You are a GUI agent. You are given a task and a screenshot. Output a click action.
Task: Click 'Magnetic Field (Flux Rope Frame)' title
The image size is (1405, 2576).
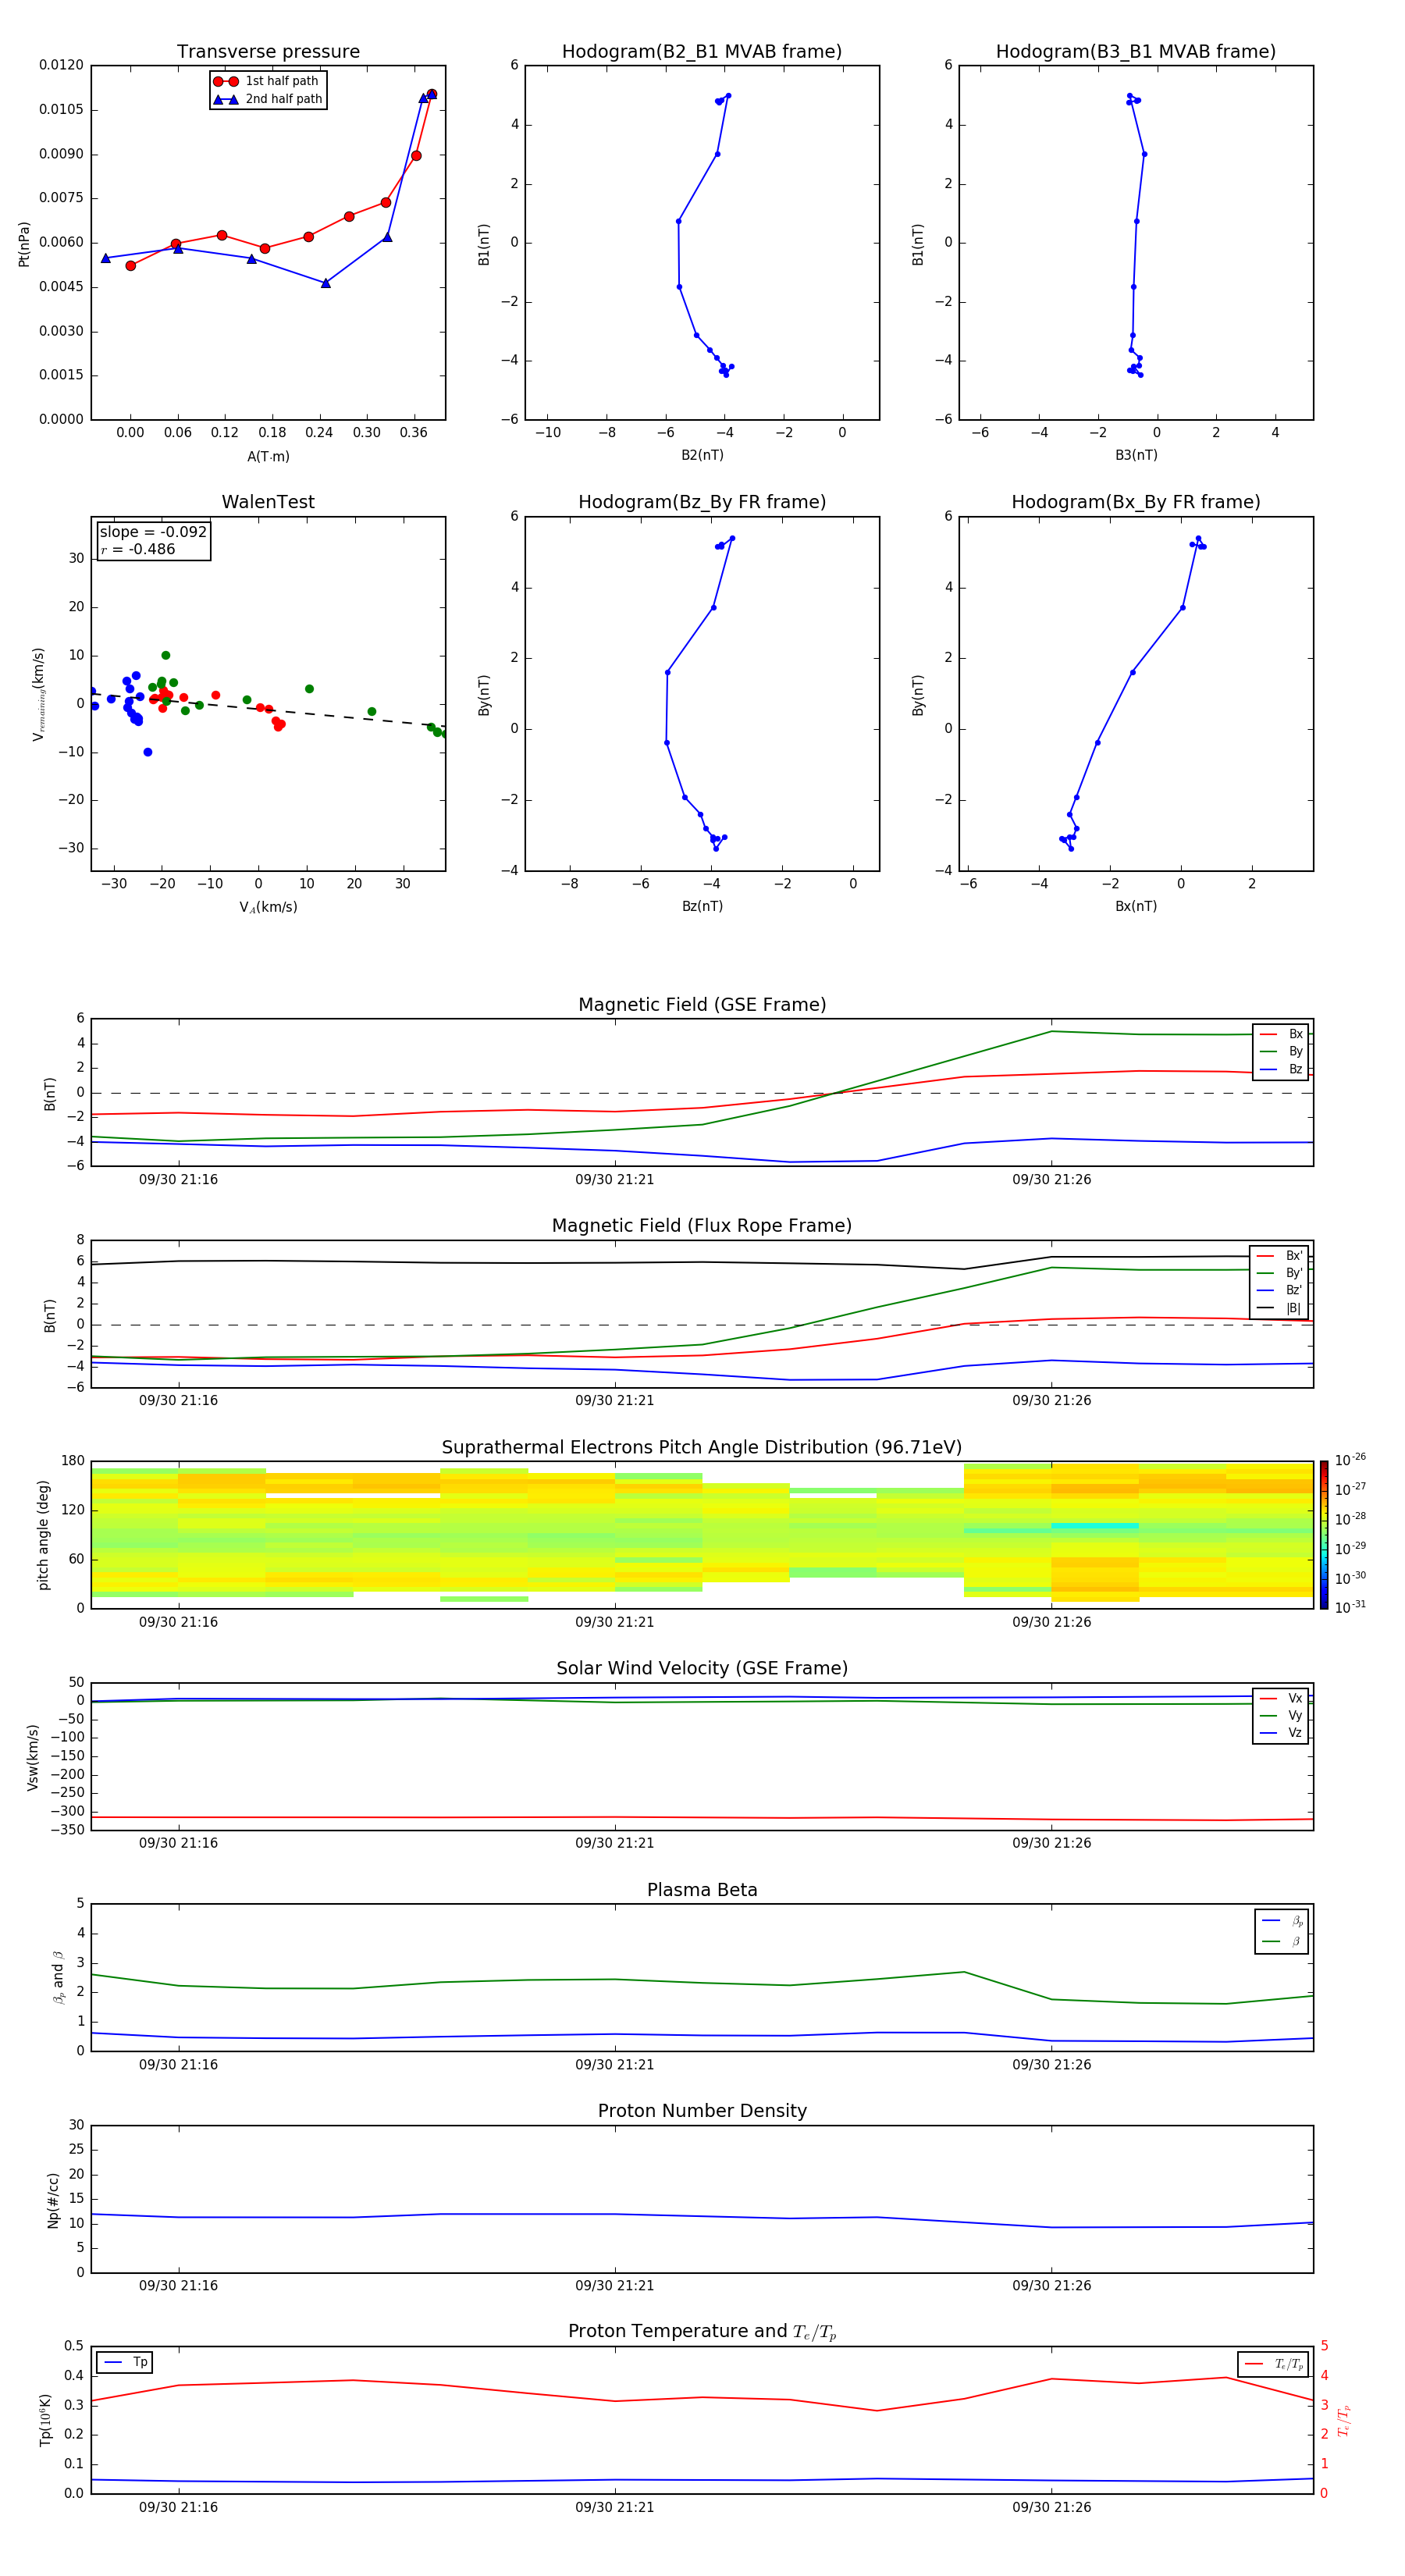click(x=702, y=1226)
